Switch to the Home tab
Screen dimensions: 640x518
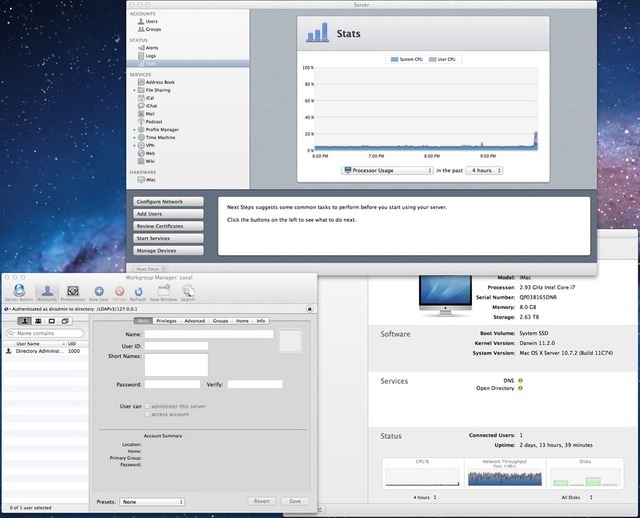click(x=242, y=321)
